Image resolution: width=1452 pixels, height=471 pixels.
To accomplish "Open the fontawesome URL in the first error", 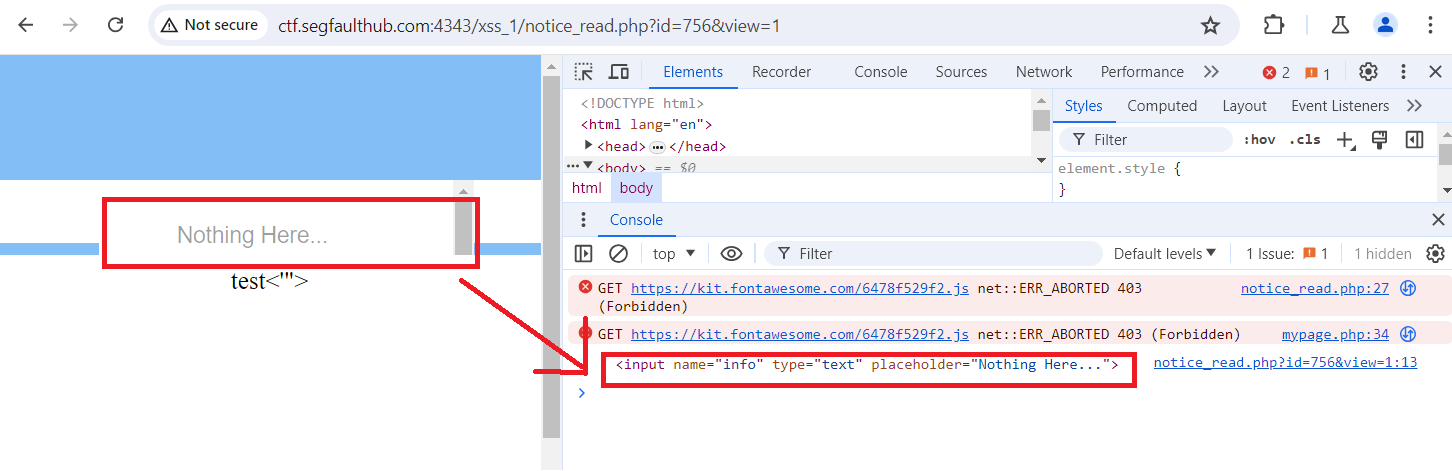I will click(800, 288).
